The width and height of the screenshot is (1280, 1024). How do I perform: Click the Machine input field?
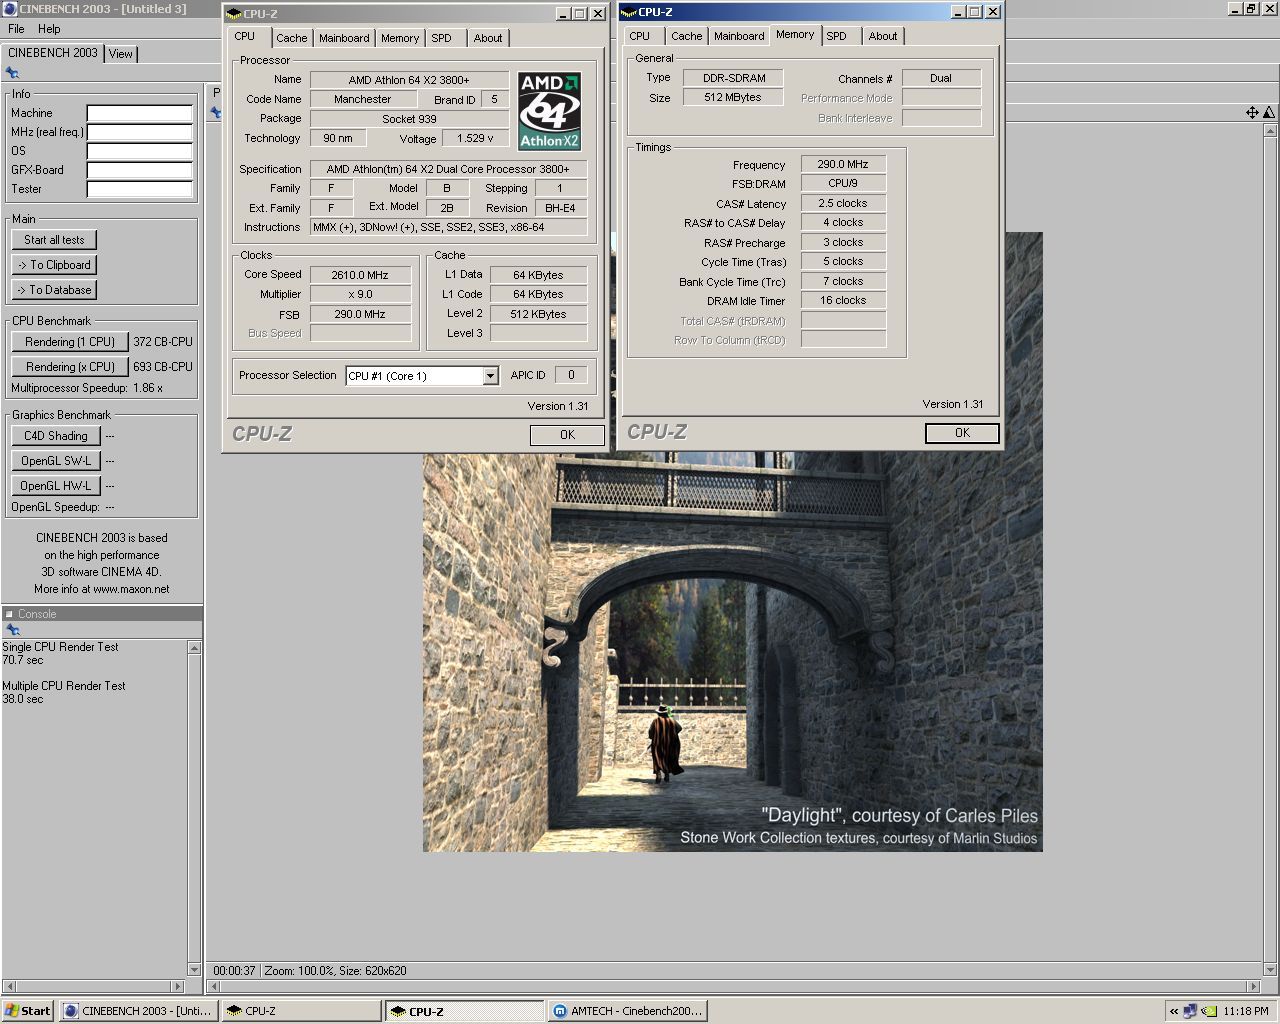click(x=139, y=113)
